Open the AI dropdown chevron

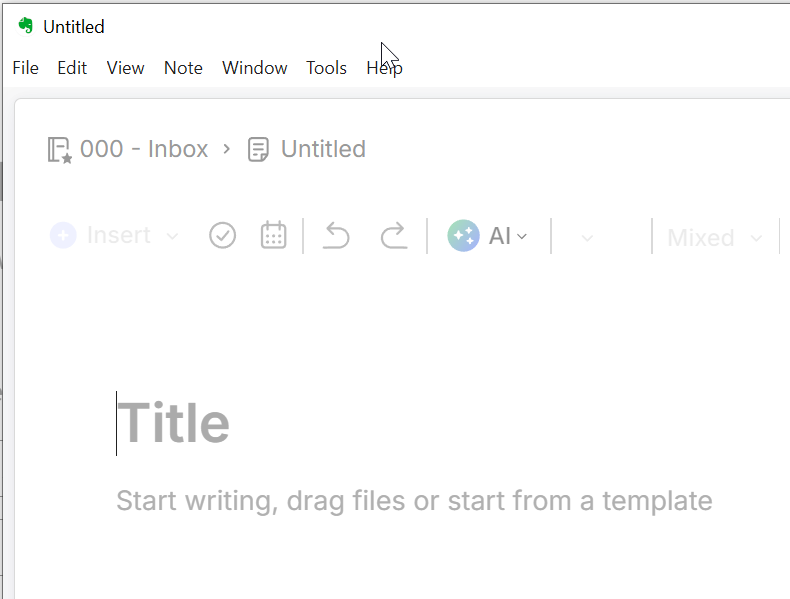[x=522, y=236]
